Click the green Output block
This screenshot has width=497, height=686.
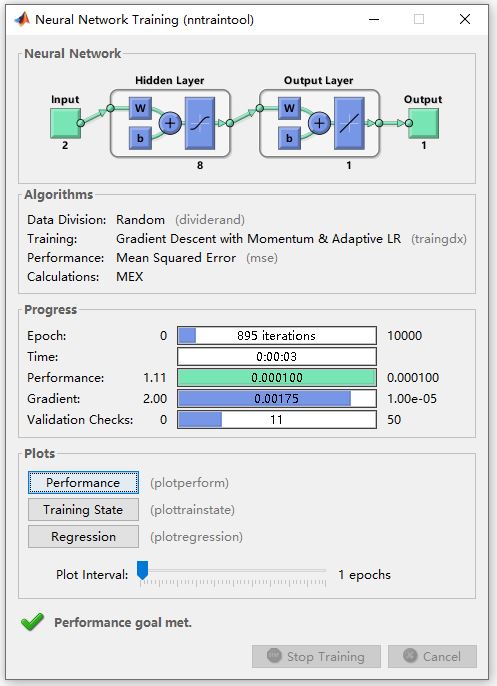[423, 124]
